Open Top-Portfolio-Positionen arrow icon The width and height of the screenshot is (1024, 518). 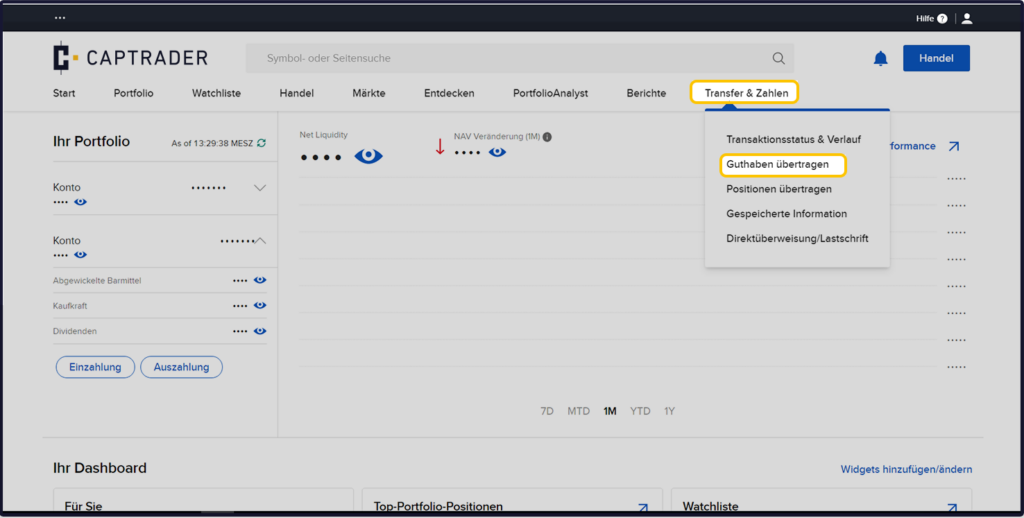click(643, 508)
